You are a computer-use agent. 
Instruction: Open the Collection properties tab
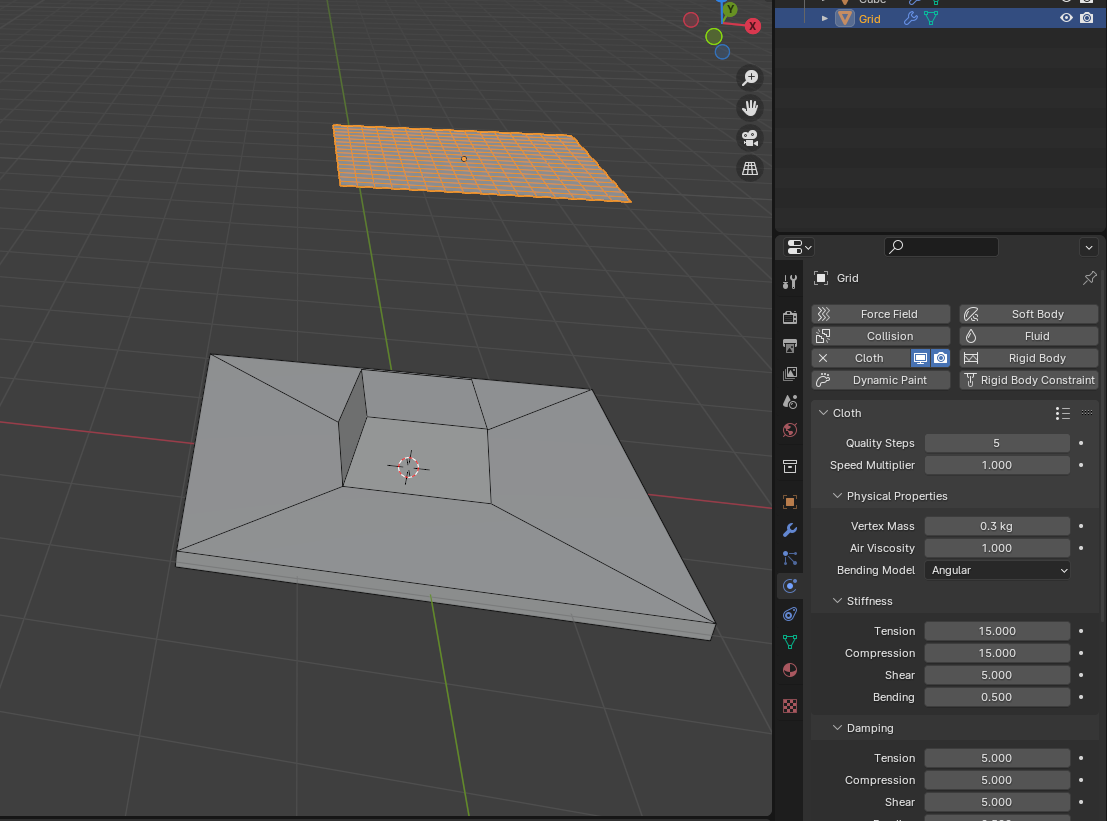point(790,466)
